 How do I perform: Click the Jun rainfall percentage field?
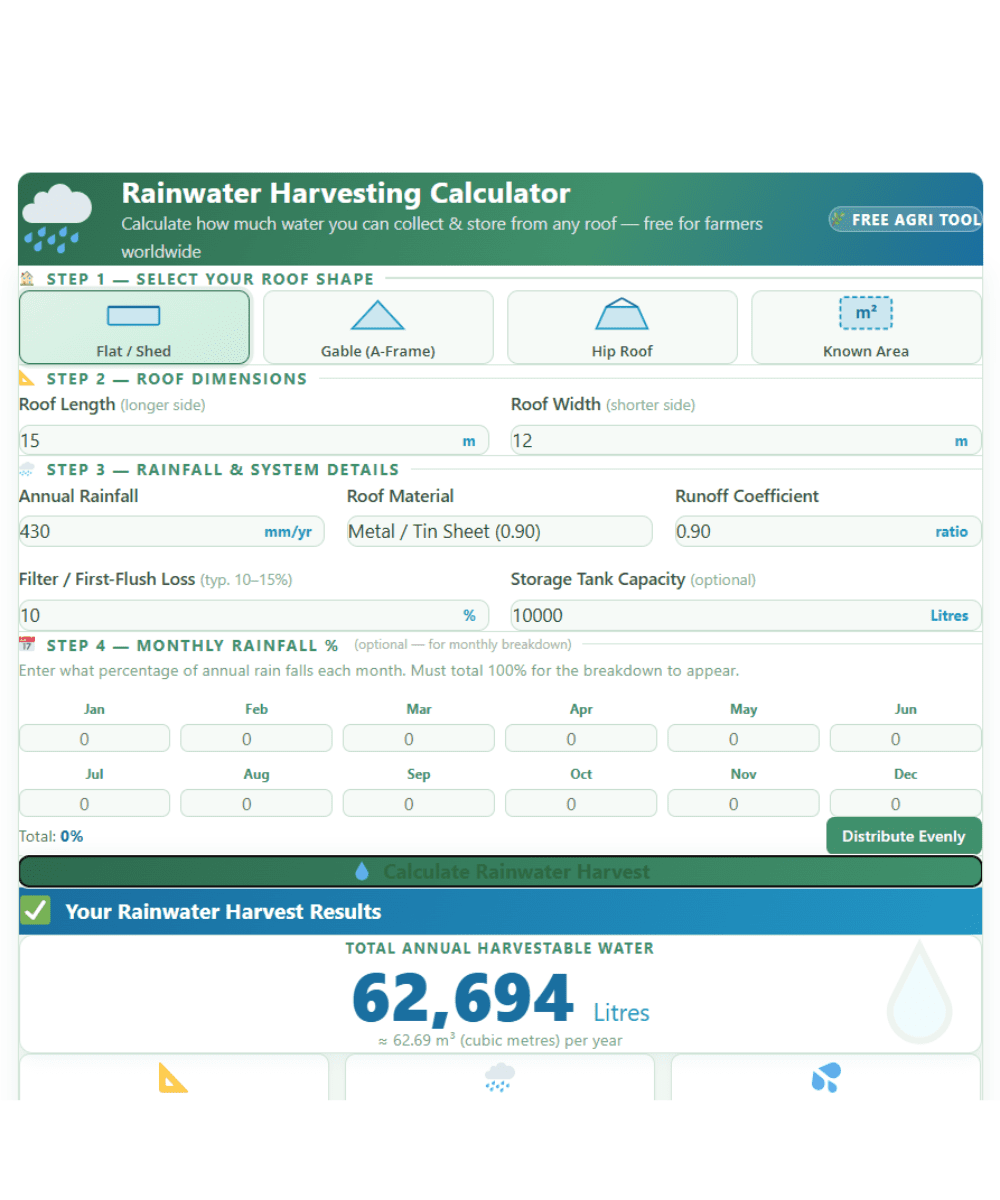906,739
